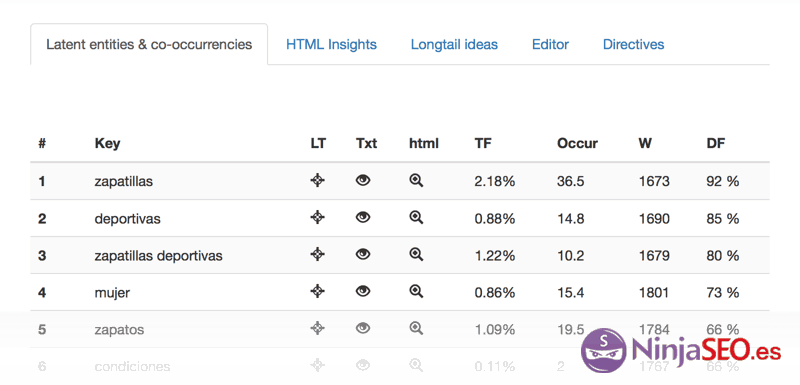Select the Directives tab
The height and width of the screenshot is (385, 800).
[x=633, y=44]
